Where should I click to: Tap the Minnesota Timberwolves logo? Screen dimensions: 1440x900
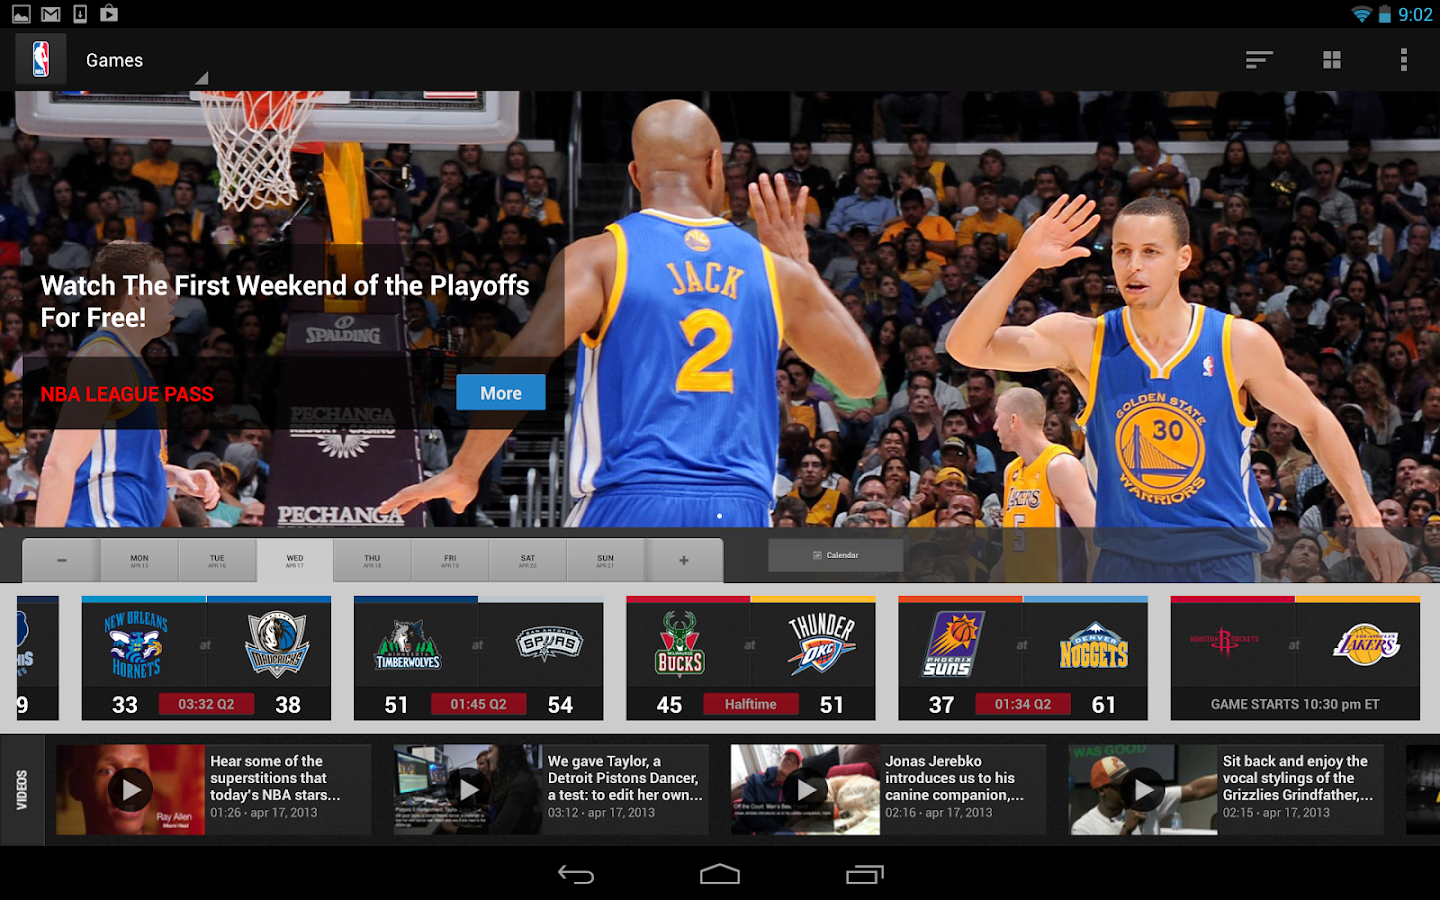tap(408, 645)
